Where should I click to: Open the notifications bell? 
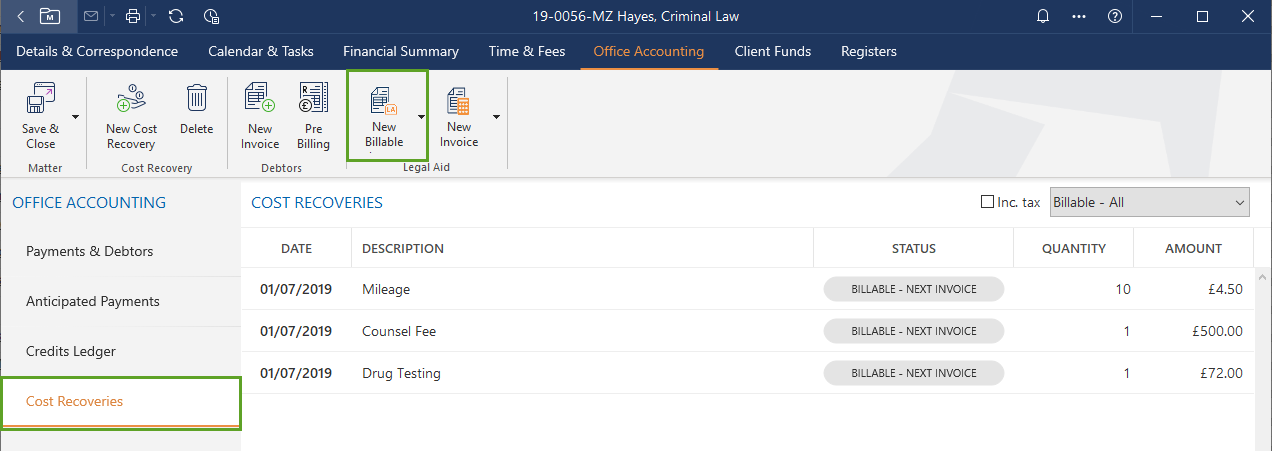click(1043, 16)
